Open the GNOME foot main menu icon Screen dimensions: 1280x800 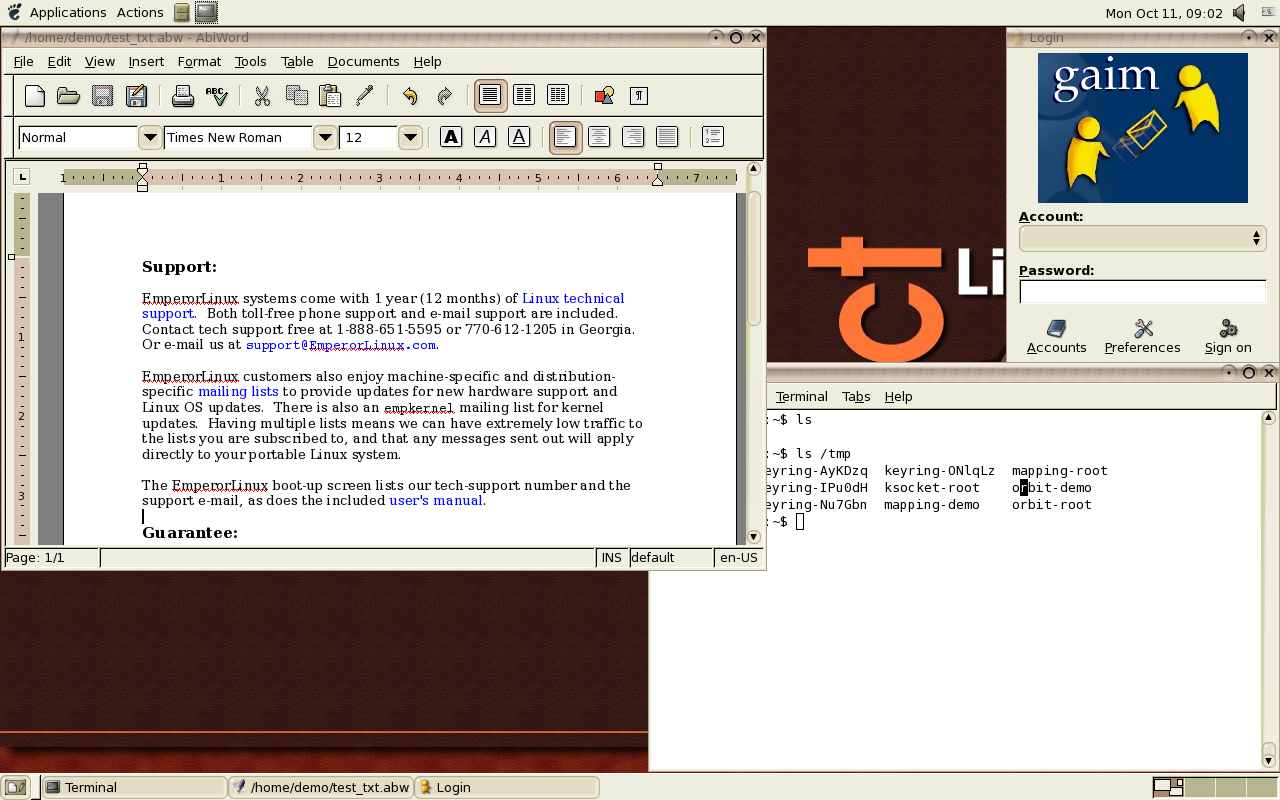(x=14, y=12)
